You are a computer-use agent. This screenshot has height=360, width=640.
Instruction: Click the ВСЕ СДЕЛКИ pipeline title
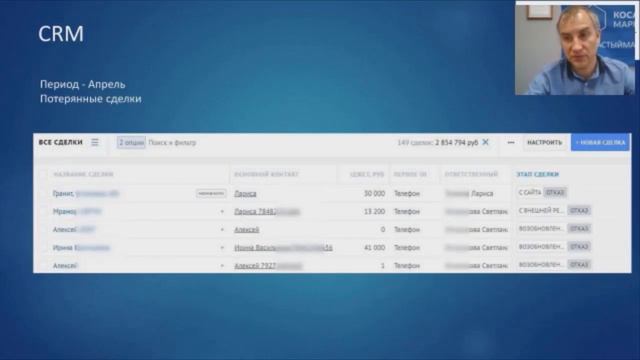point(60,142)
